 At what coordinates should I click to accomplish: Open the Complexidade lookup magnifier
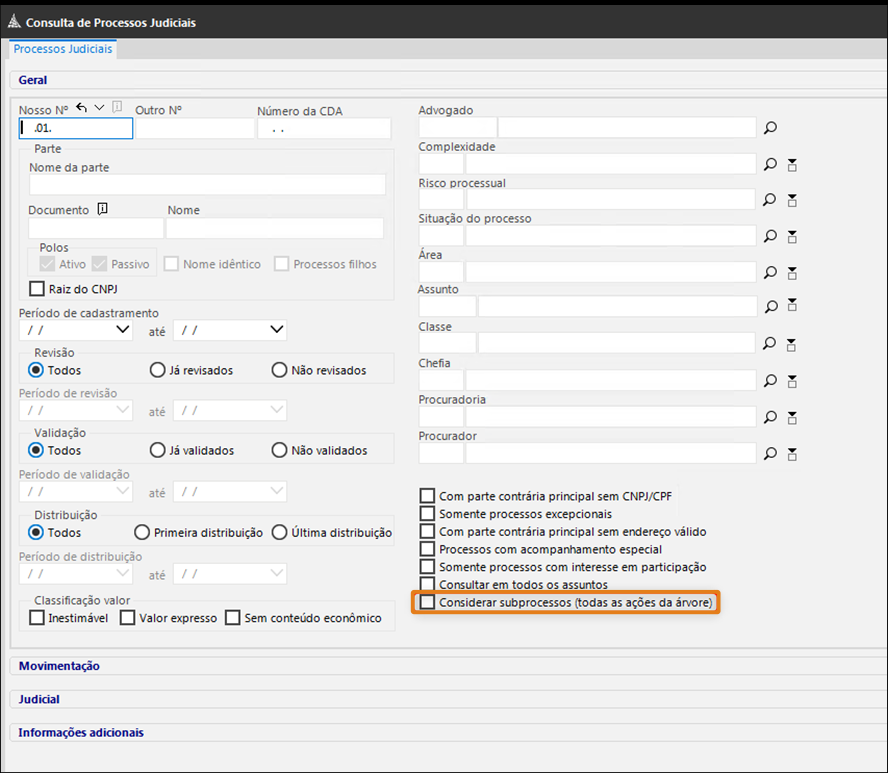pos(770,164)
